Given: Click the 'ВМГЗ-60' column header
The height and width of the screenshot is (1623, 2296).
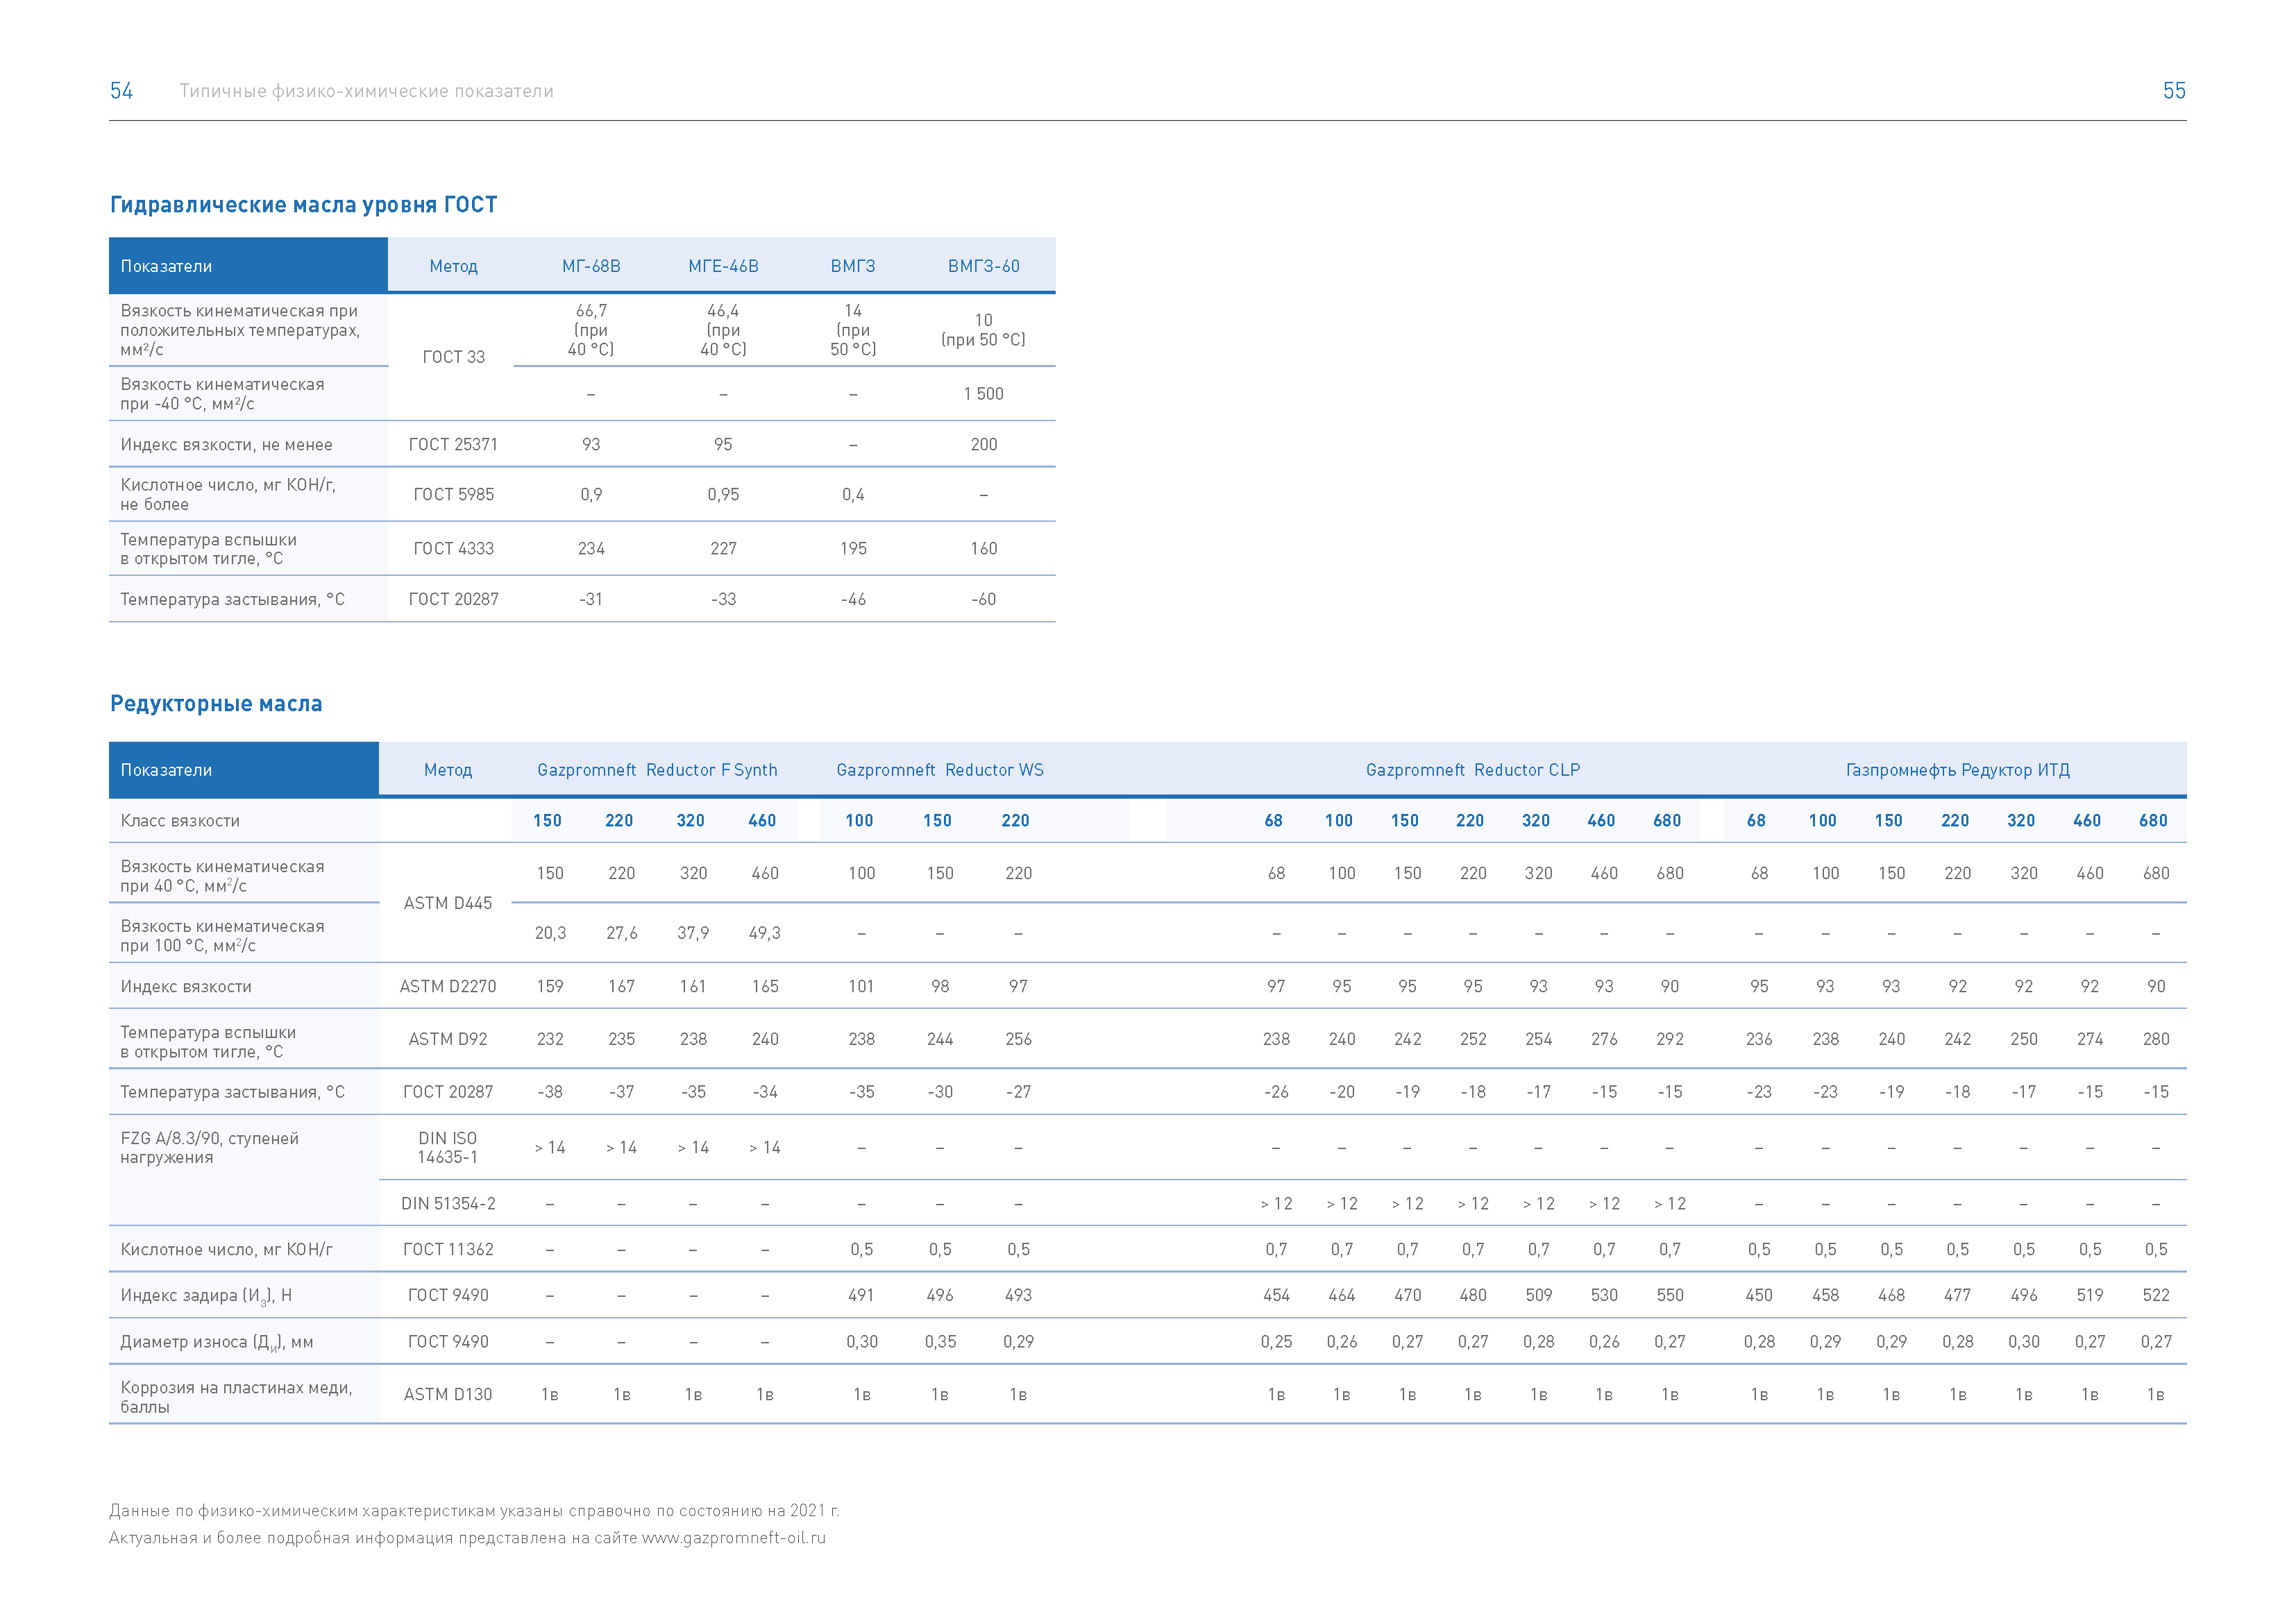Looking at the screenshot, I should pyautogui.click(x=984, y=266).
